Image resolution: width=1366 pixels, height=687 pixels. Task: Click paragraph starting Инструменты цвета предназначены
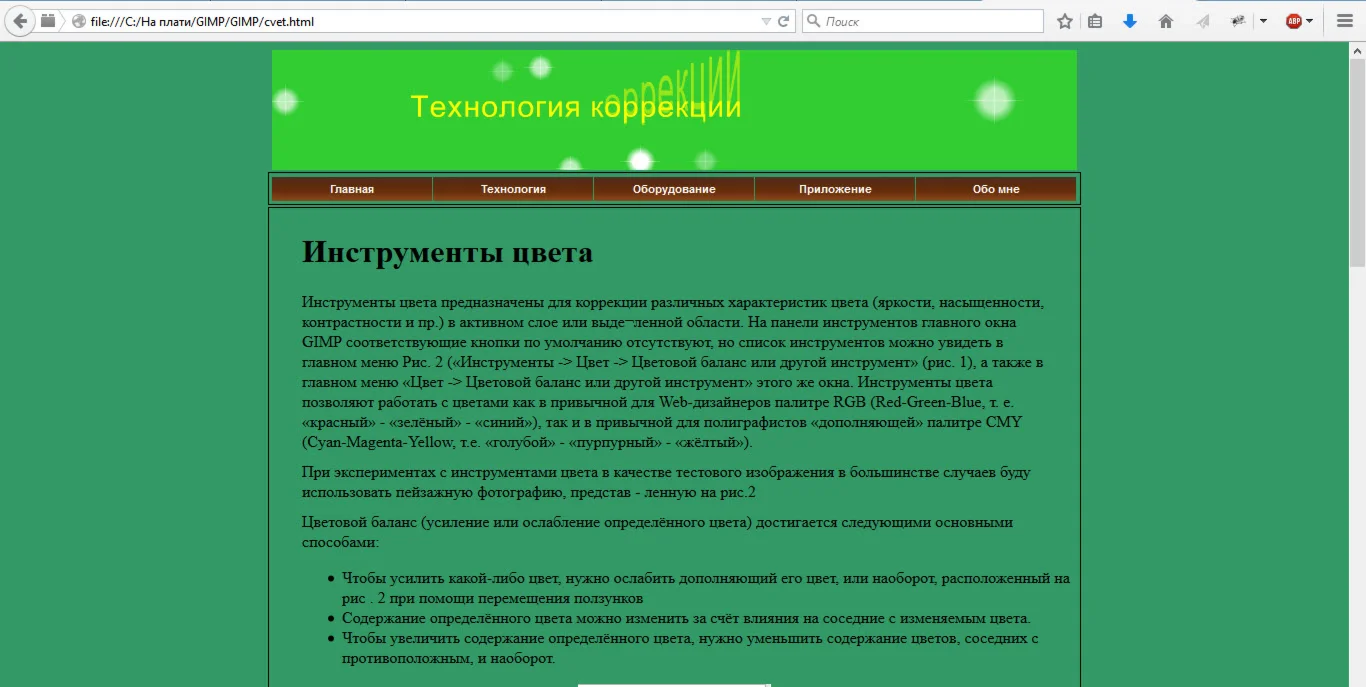[x=674, y=372]
